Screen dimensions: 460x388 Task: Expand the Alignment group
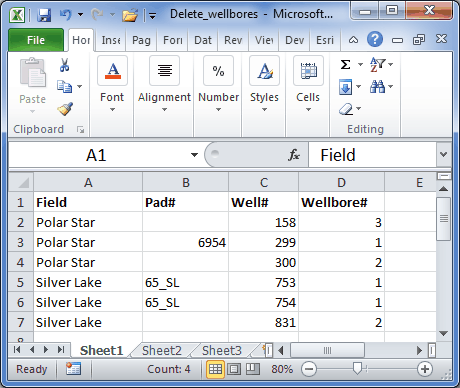pos(164,85)
